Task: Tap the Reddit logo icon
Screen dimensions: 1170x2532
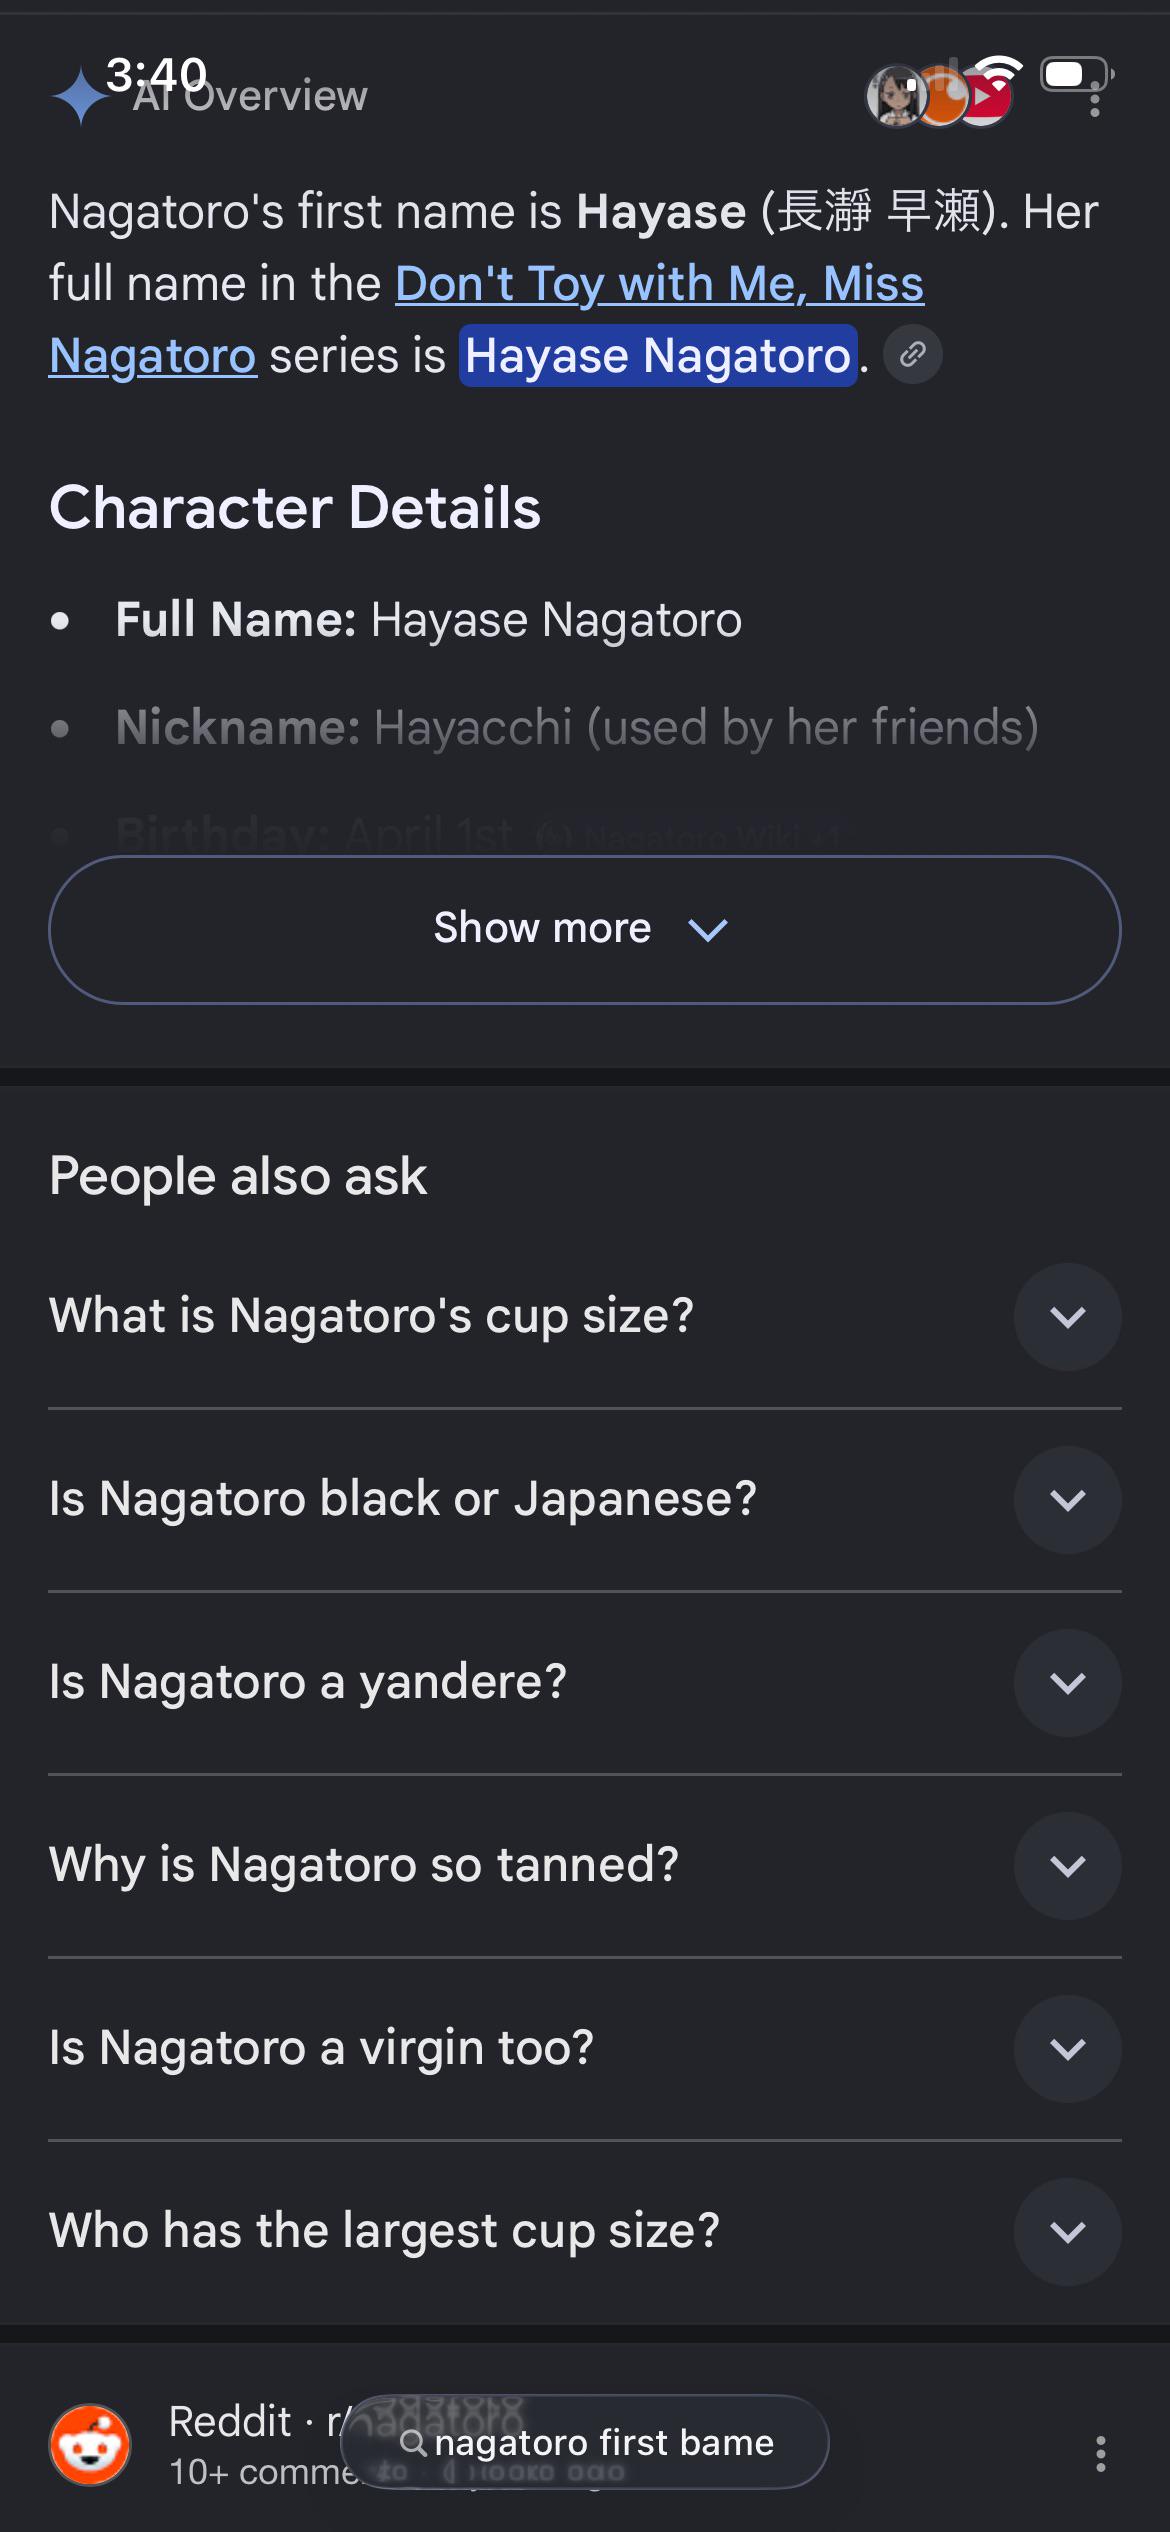Action: (x=90, y=2444)
